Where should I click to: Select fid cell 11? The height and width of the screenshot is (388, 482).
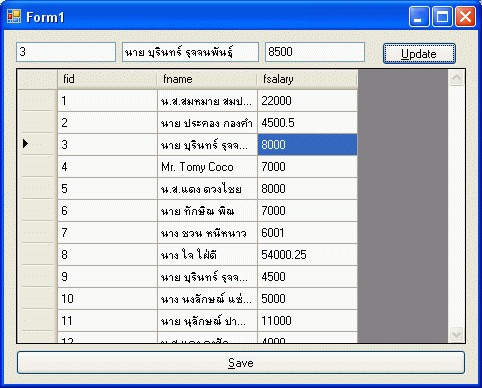(x=107, y=321)
